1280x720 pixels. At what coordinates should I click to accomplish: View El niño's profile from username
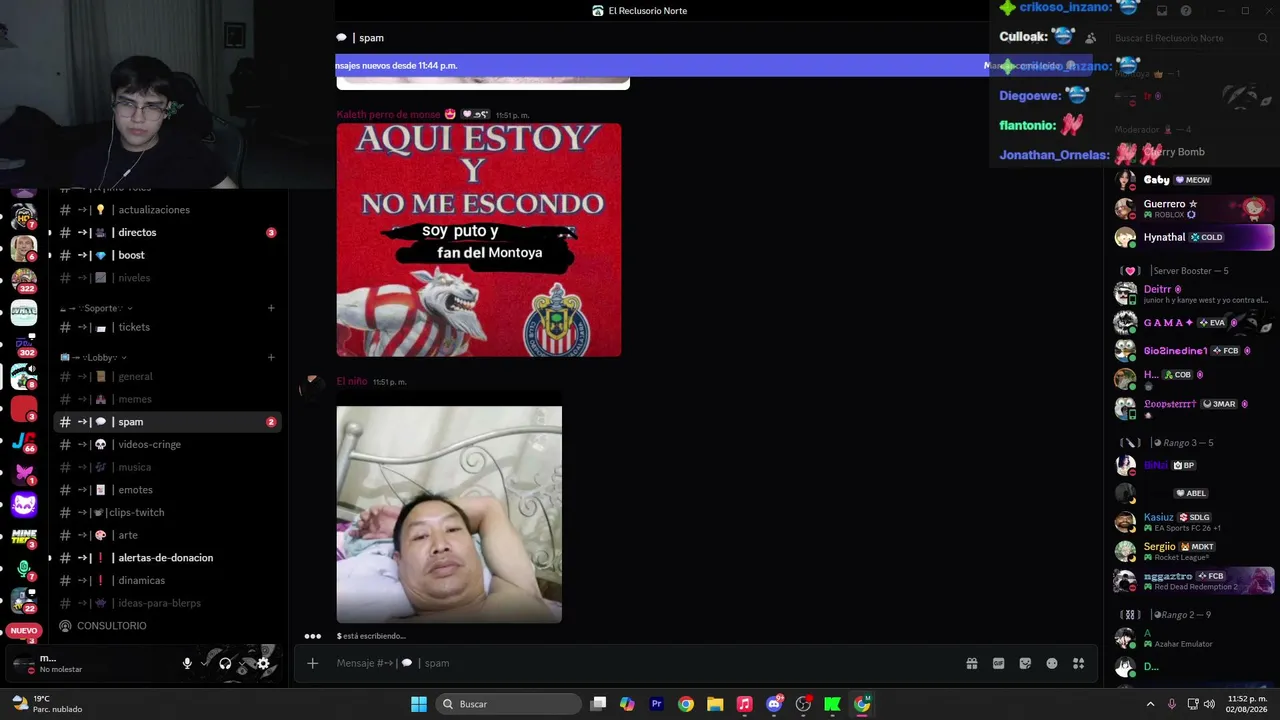point(351,381)
